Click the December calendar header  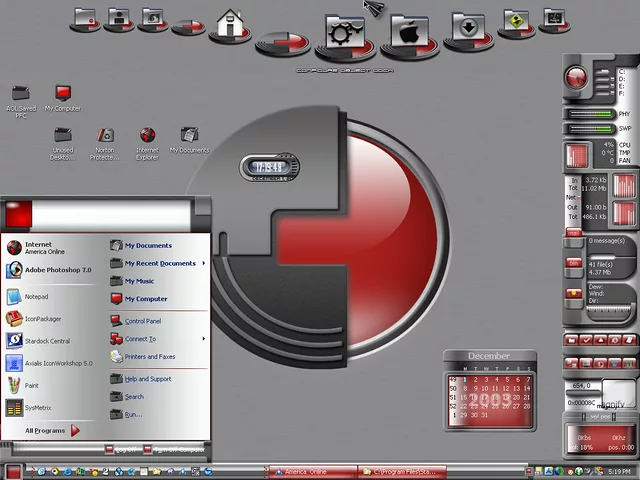click(489, 356)
